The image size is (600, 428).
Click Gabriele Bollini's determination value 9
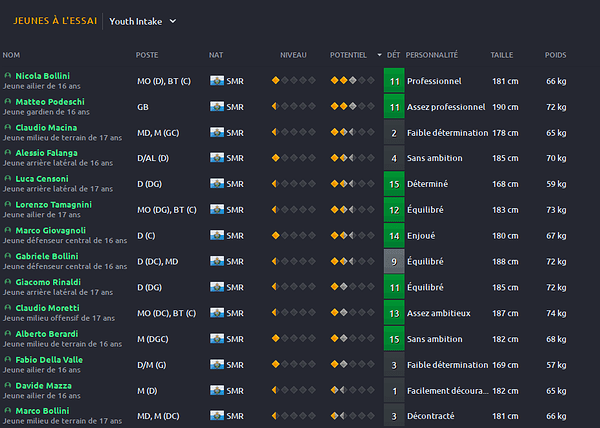point(394,262)
